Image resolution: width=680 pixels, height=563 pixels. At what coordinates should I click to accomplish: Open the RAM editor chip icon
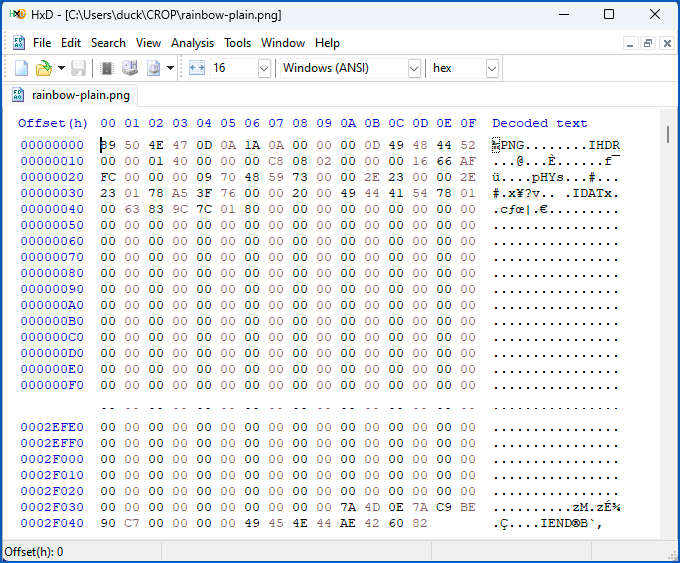click(x=107, y=68)
